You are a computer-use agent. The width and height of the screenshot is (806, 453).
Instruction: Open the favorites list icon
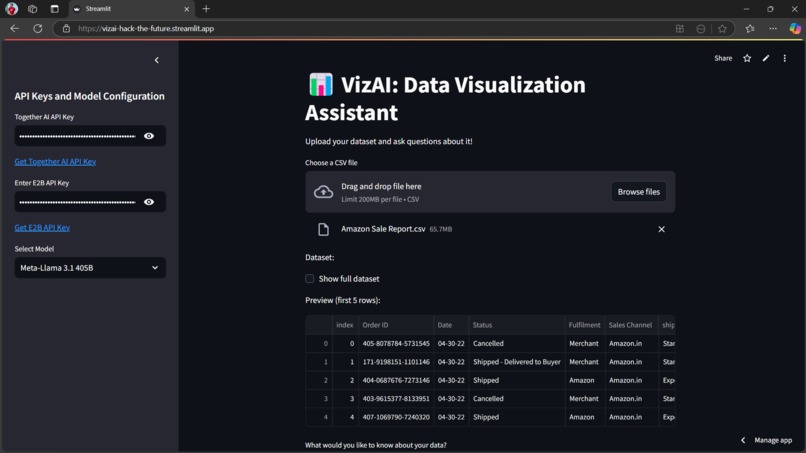coord(750,29)
